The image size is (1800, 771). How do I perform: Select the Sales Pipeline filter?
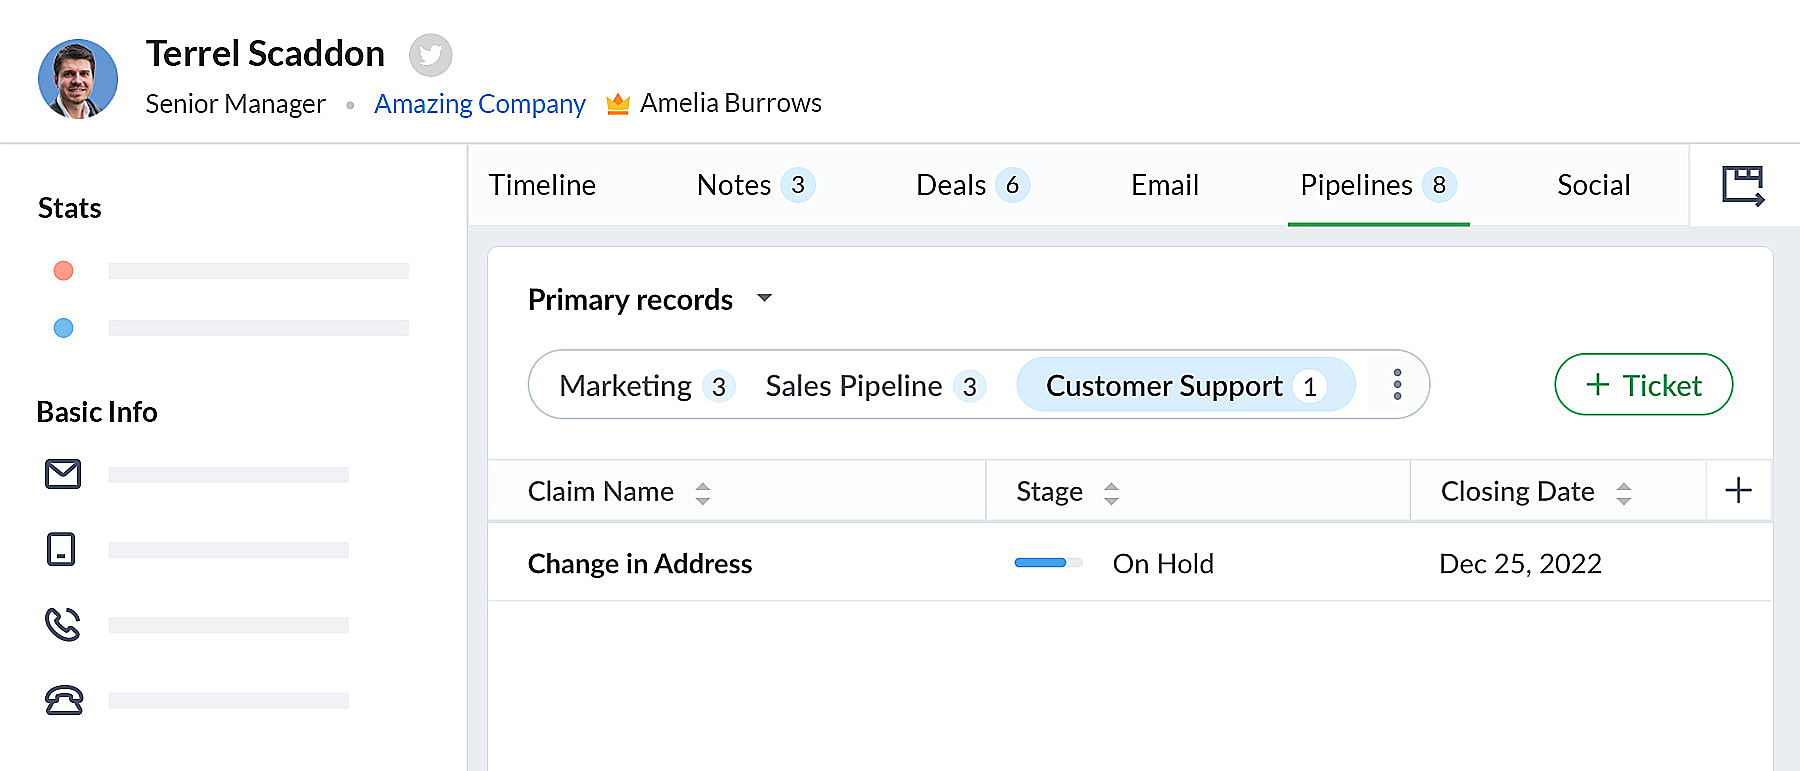874,386
